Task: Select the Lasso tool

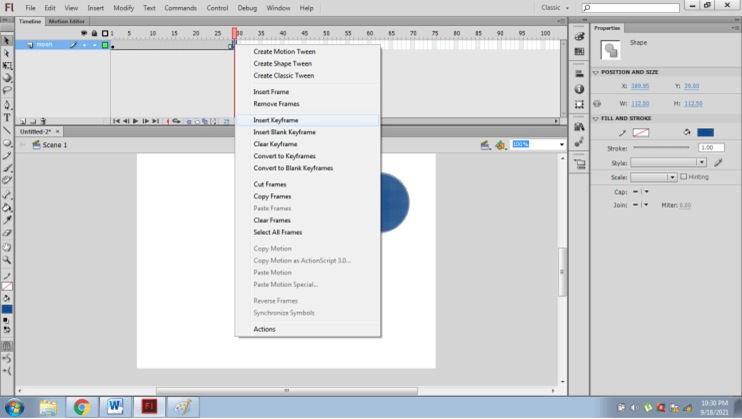Action: (x=7, y=90)
